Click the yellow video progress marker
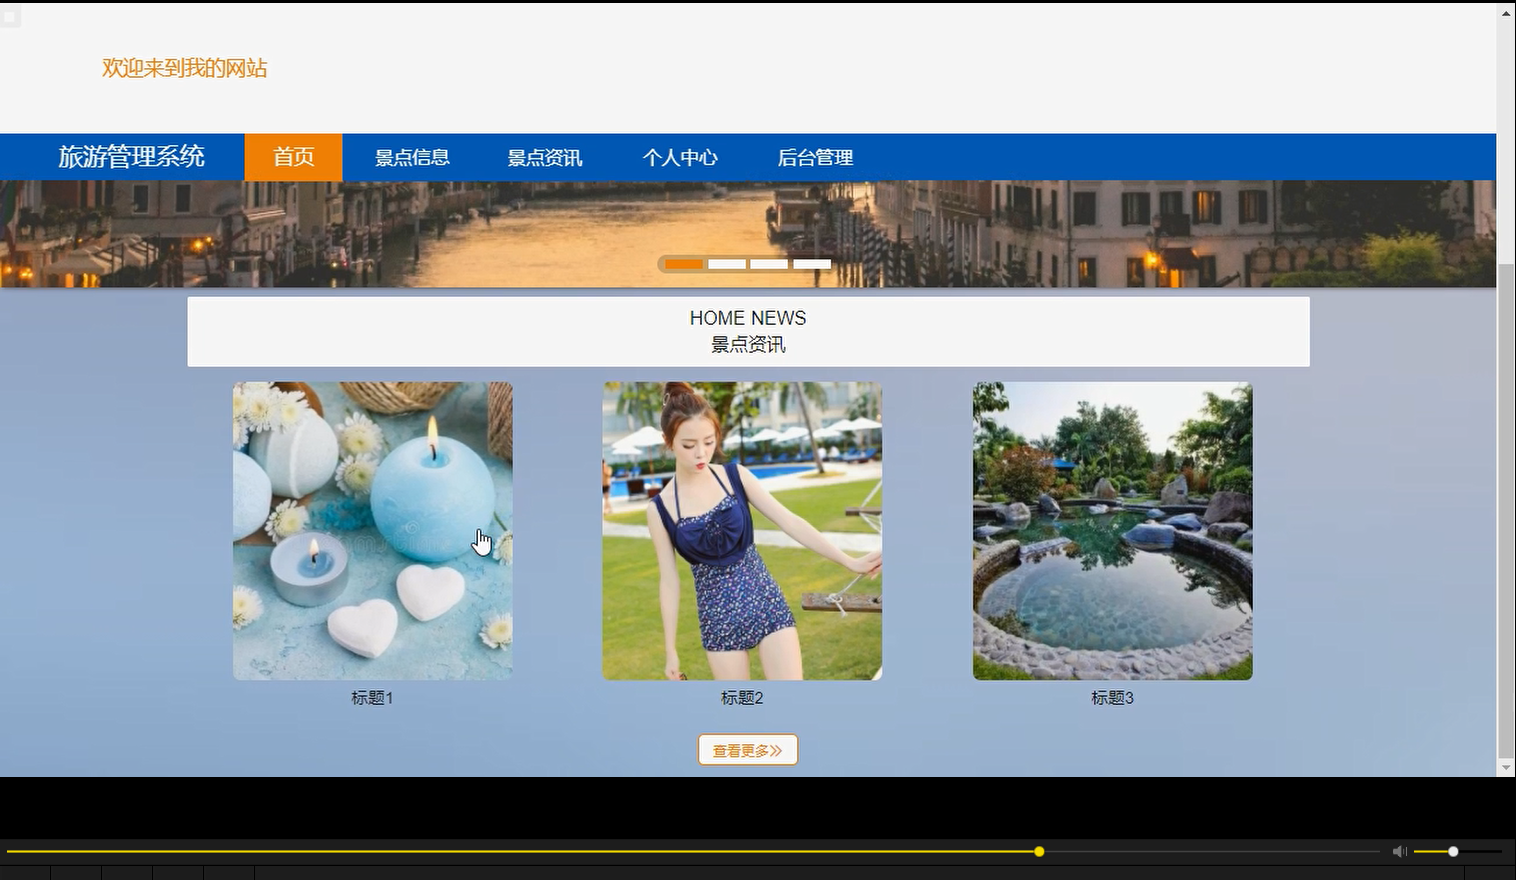 [x=1038, y=851]
